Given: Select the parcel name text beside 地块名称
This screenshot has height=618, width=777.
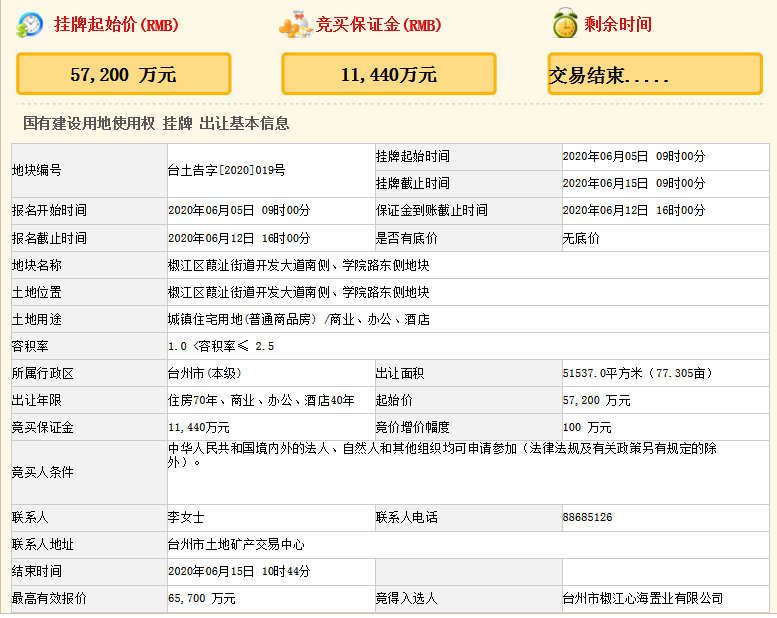Looking at the screenshot, I should pos(298,266).
